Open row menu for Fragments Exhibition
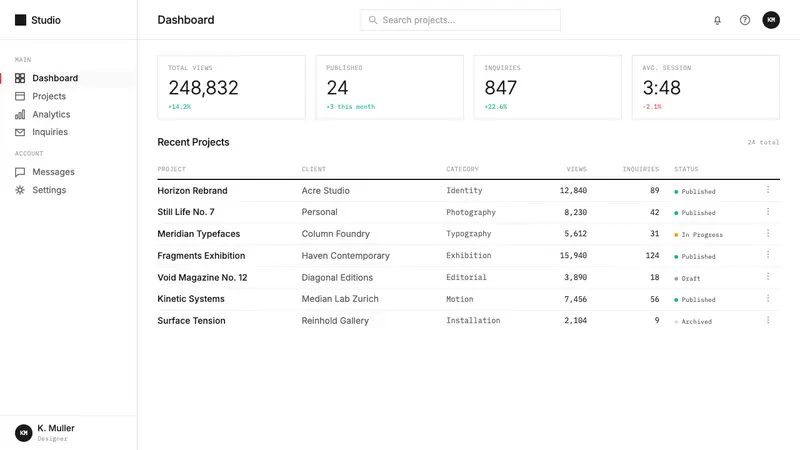800x450 pixels. click(768, 255)
